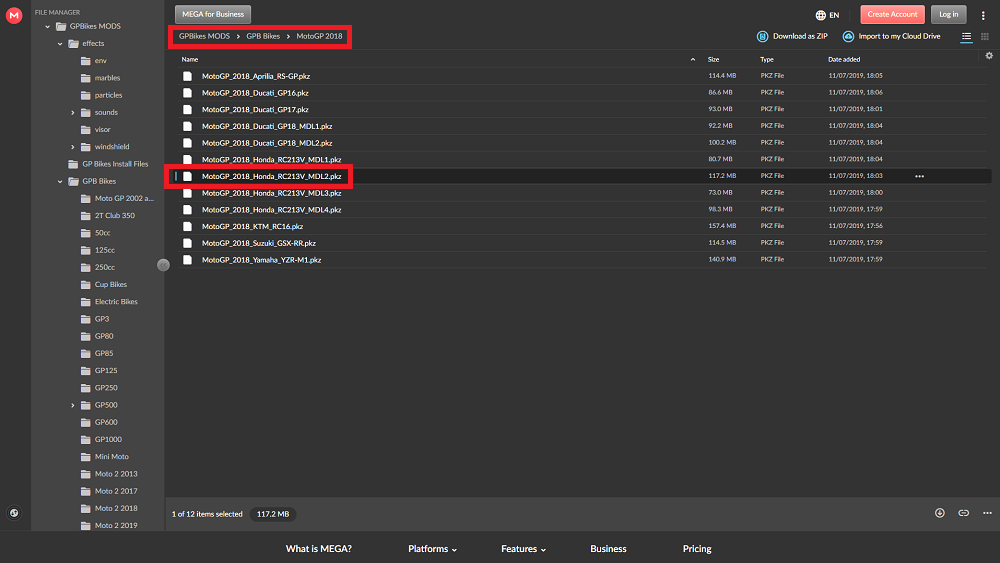Open the GP125 folder in sidebar

[106, 370]
